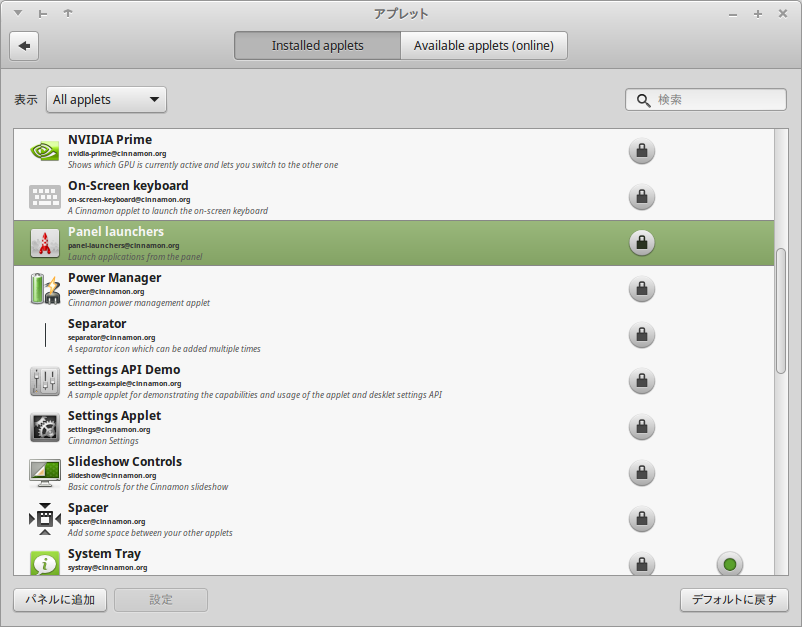Click the lock icon on On-Screen keyboard row
This screenshot has width=802, height=627.
642,197
